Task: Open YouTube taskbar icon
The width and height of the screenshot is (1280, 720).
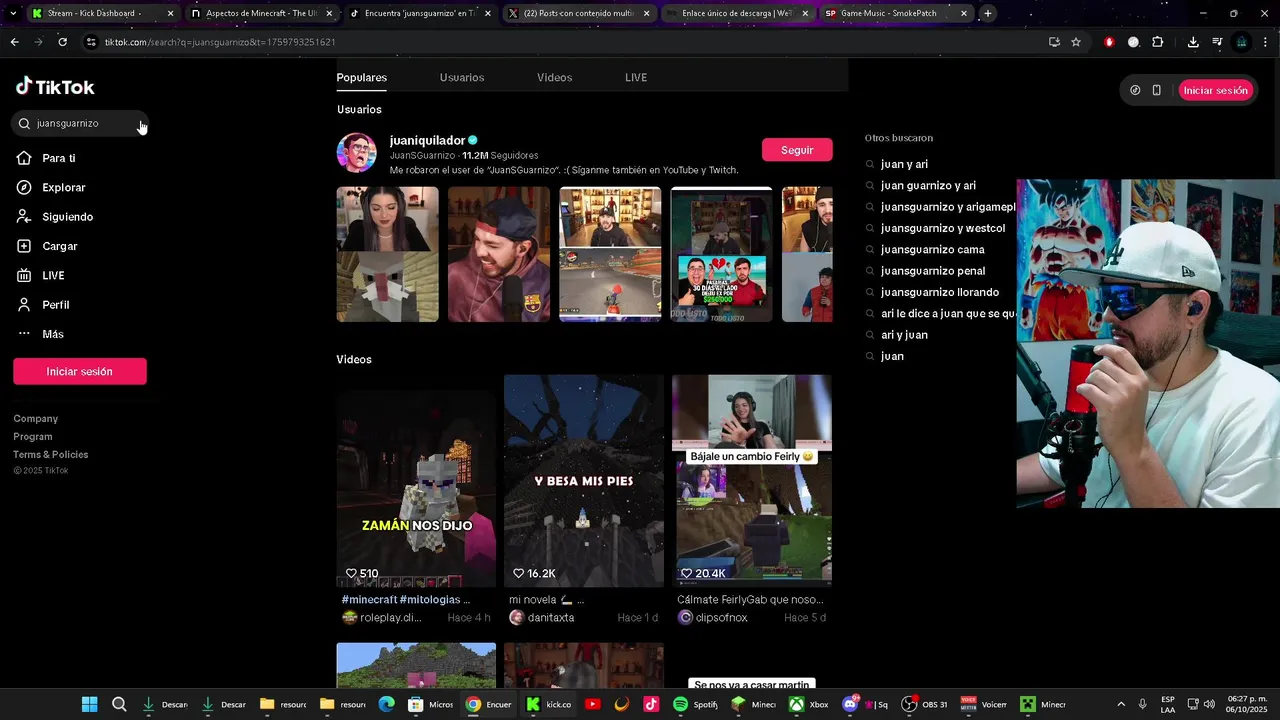Action: 592,704
